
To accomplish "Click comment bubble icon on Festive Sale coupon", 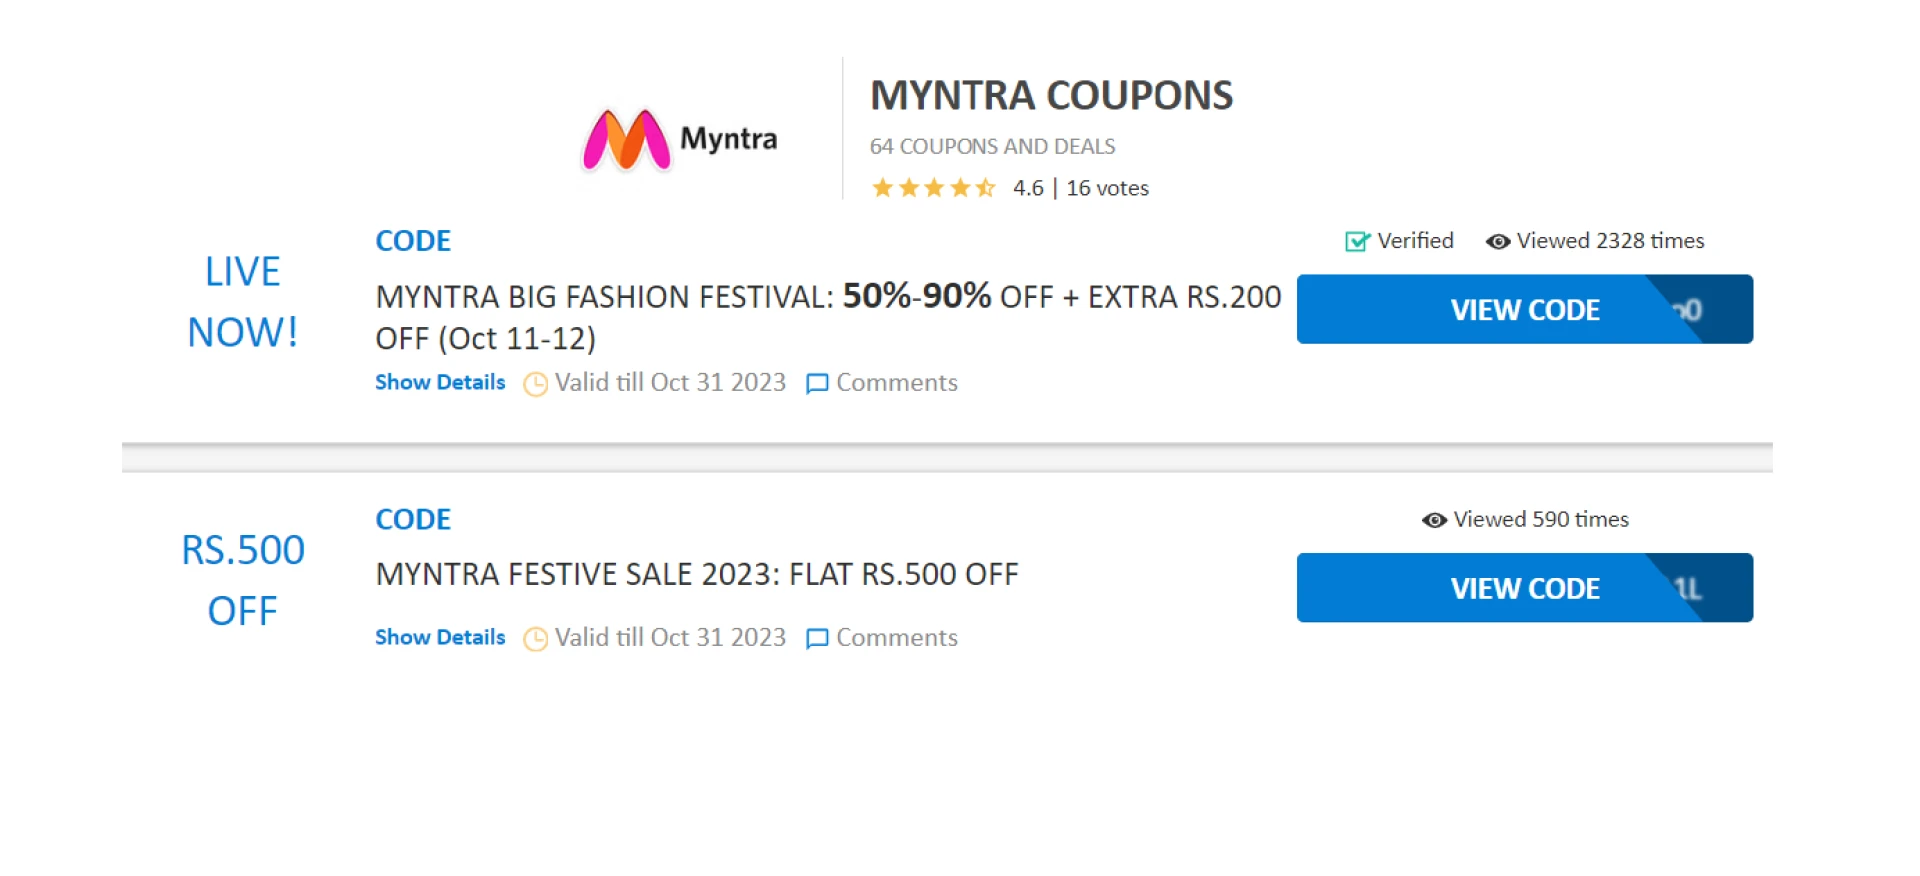I will 817,639.
